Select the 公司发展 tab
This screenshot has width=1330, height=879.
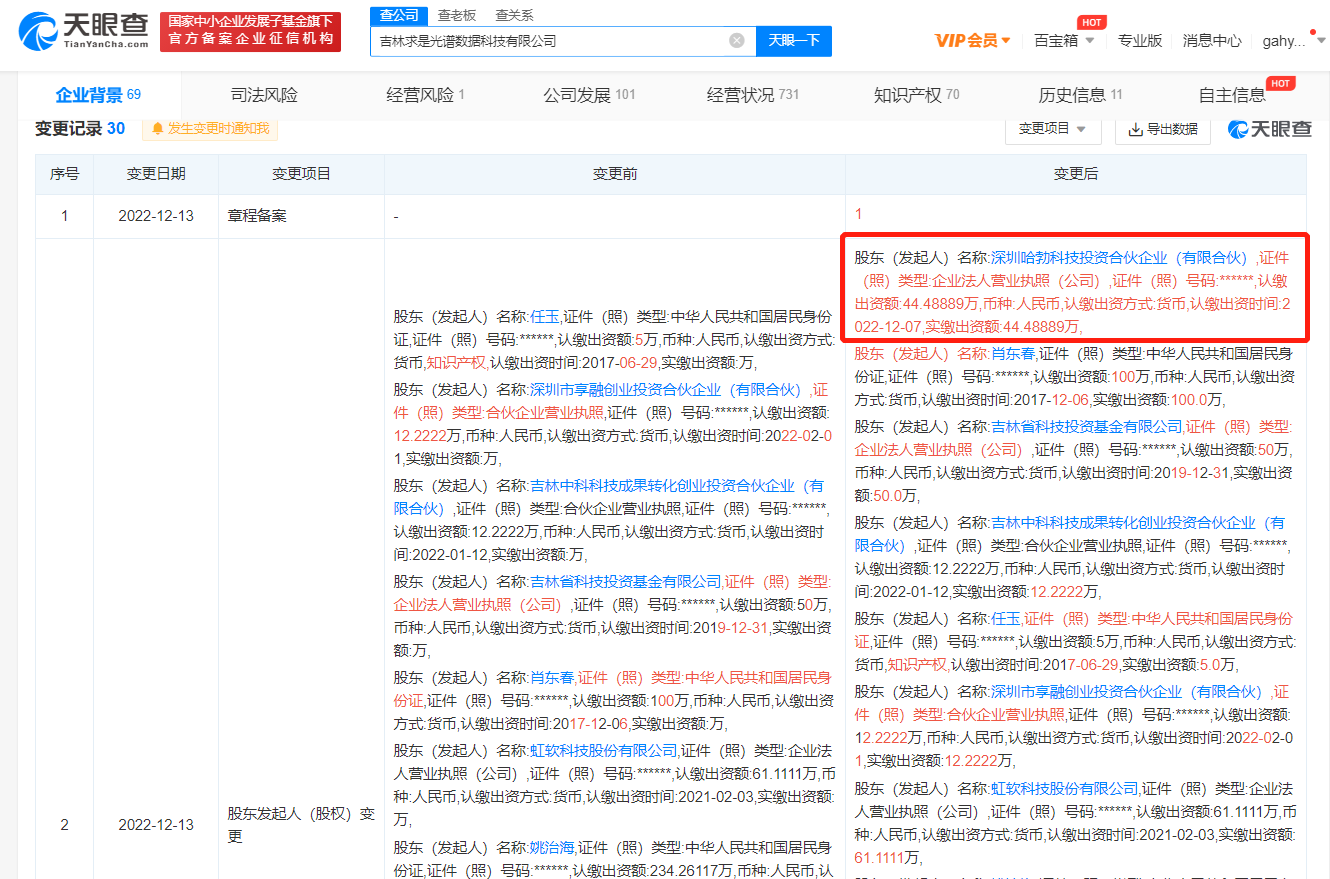[x=589, y=95]
